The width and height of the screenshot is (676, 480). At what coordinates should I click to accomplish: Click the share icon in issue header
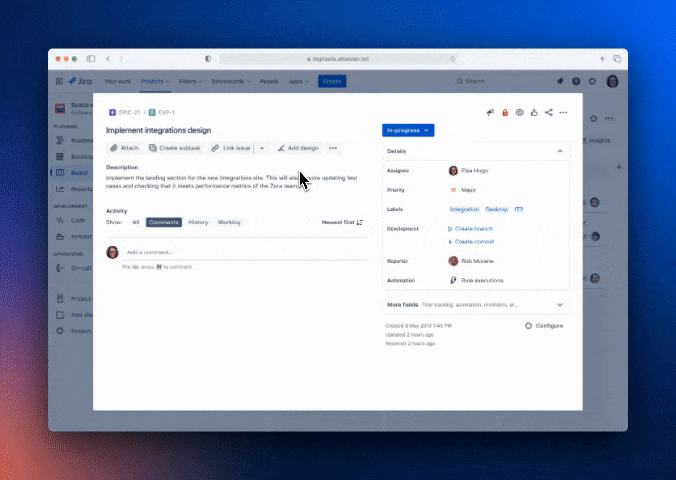[x=548, y=113]
